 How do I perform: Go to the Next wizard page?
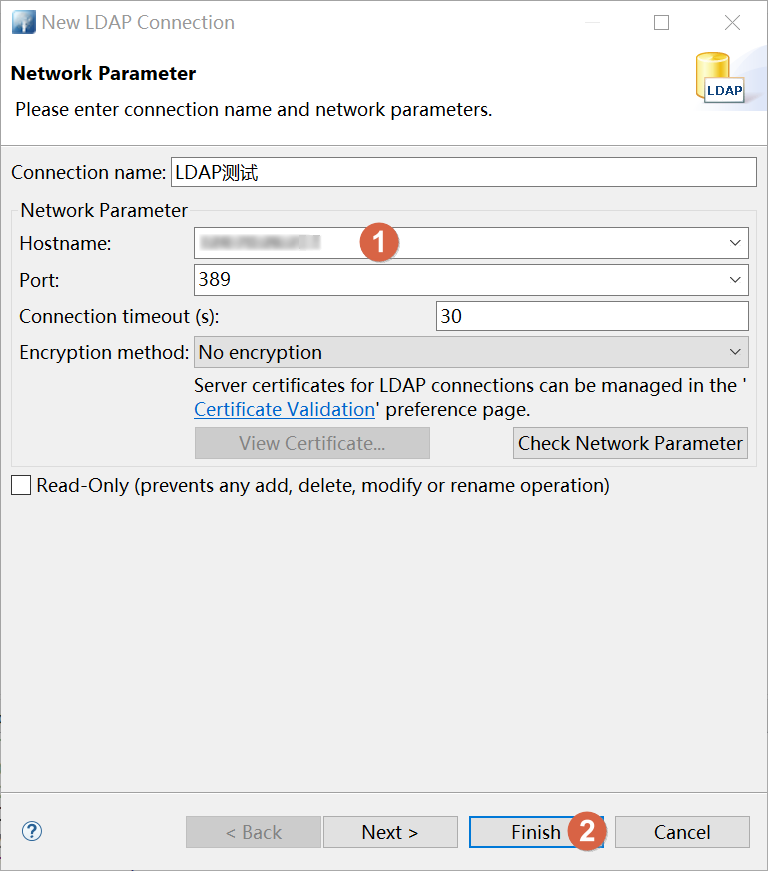(x=390, y=832)
